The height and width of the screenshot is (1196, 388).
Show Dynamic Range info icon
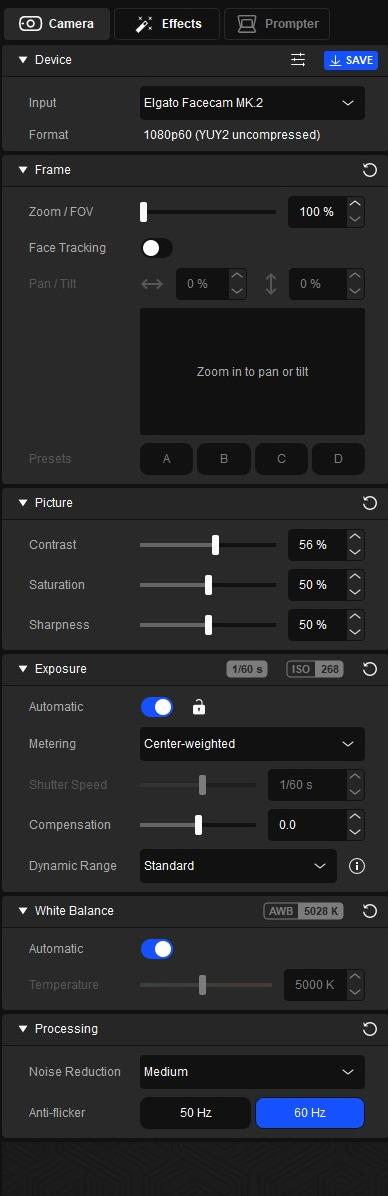357,866
